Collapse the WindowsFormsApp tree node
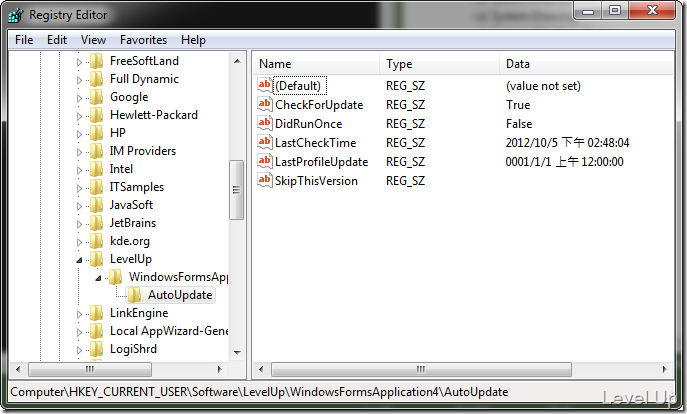Viewport: 687px width, 414px height. [99, 278]
